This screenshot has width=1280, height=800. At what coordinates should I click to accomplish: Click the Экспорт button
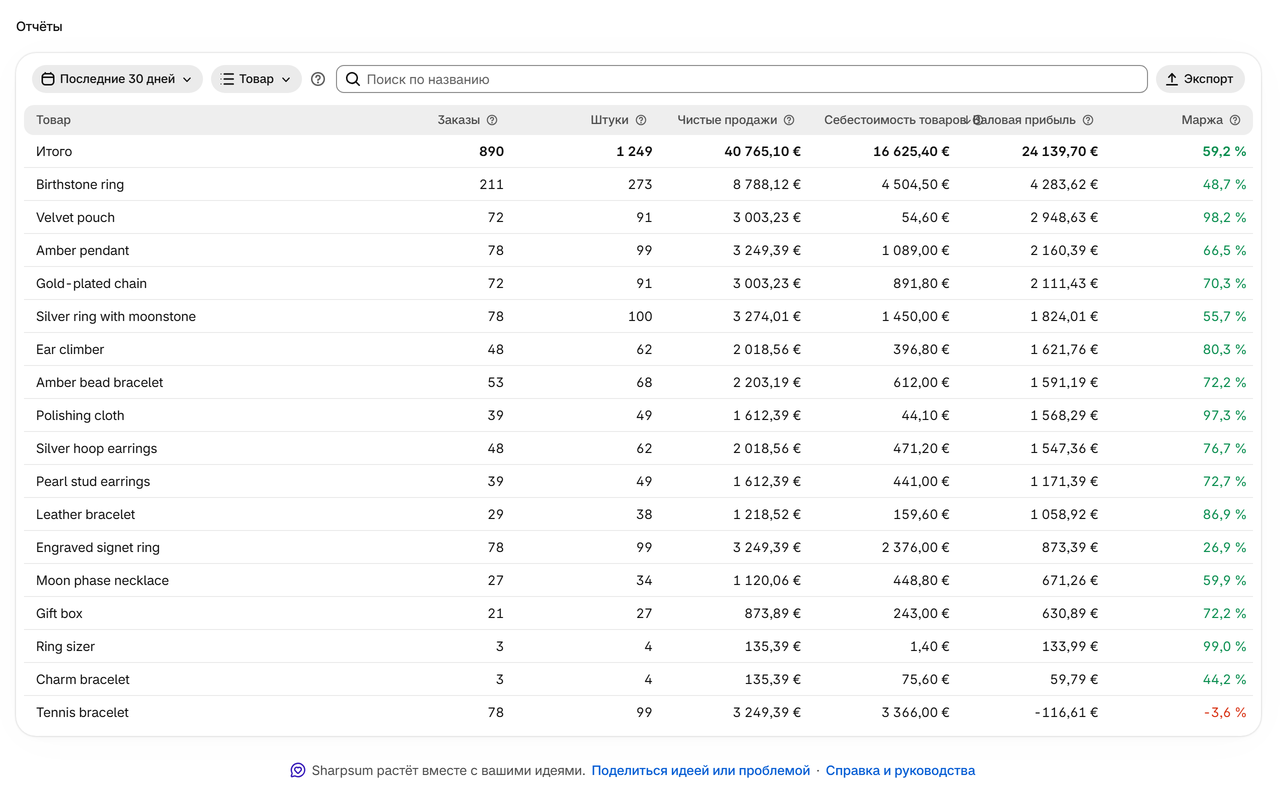1200,79
